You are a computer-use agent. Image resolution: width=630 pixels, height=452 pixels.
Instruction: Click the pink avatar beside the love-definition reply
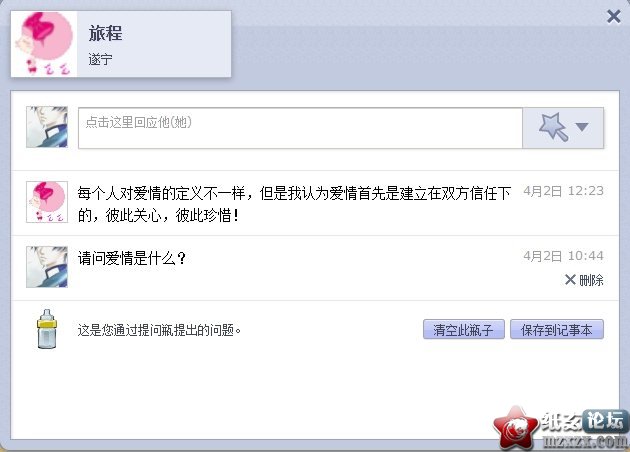tap(47, 202)
